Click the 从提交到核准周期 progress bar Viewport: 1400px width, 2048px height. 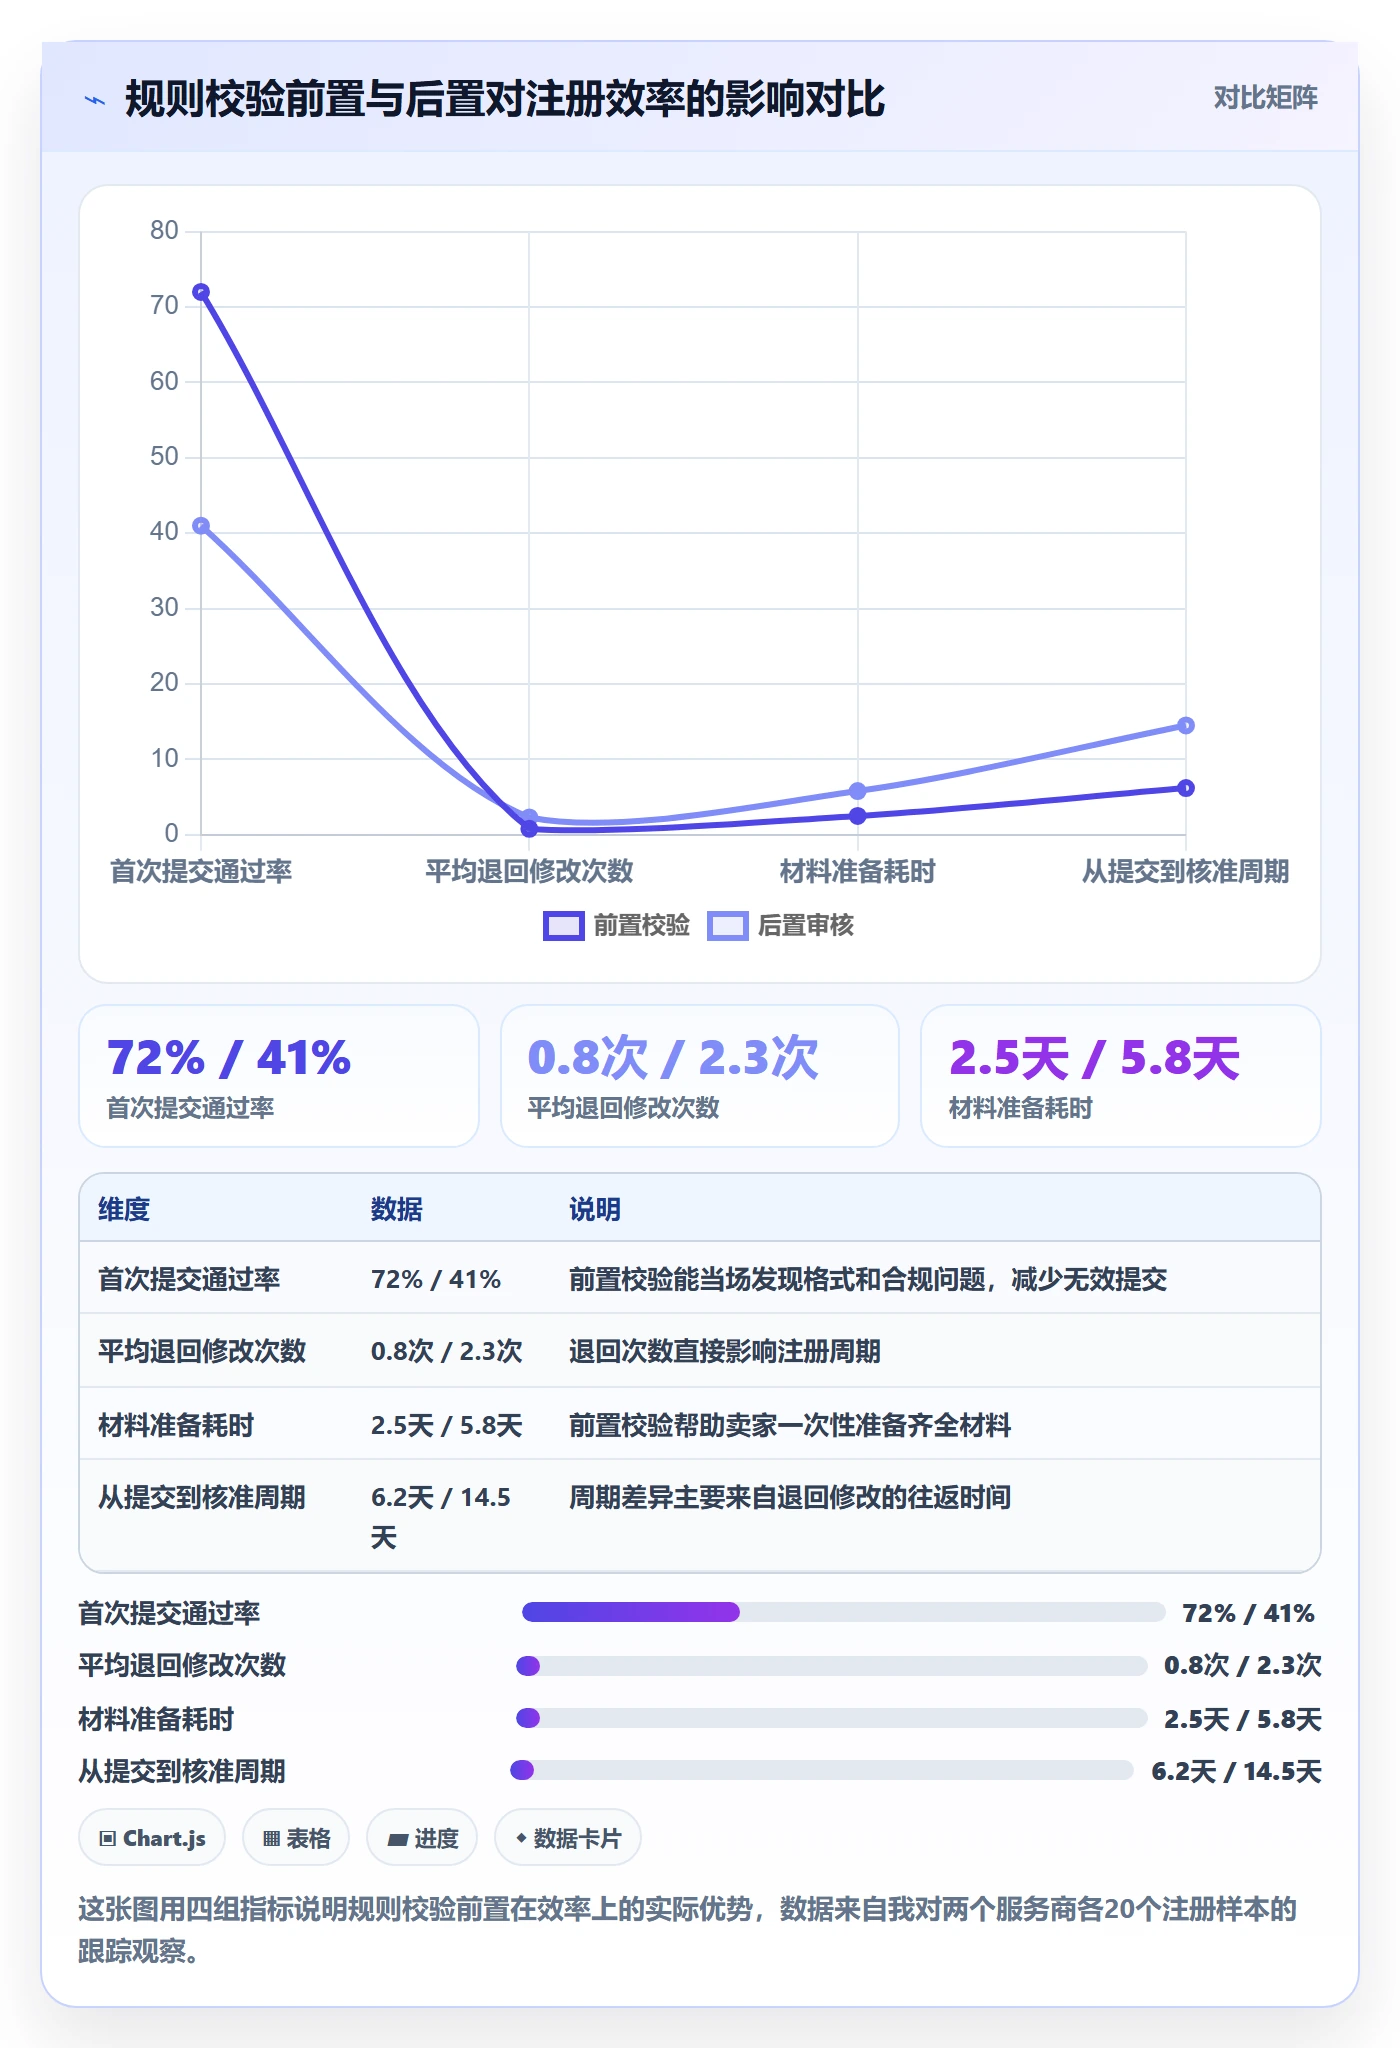tap(821, 1770)
